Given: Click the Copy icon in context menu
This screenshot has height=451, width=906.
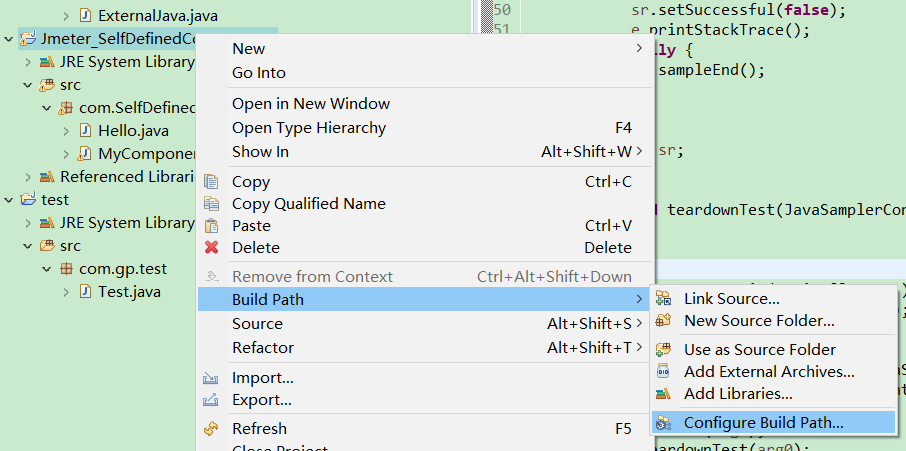Looking at the screenshot, I should pos(211,182).
